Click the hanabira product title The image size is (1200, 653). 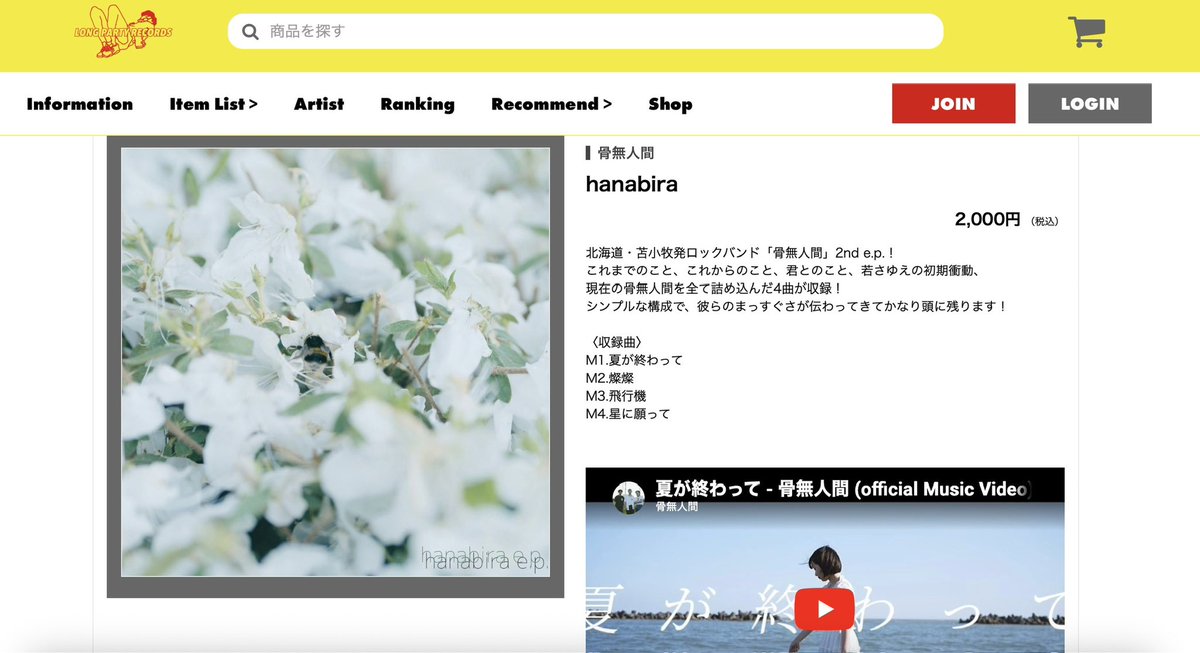(x=632, y=184)
